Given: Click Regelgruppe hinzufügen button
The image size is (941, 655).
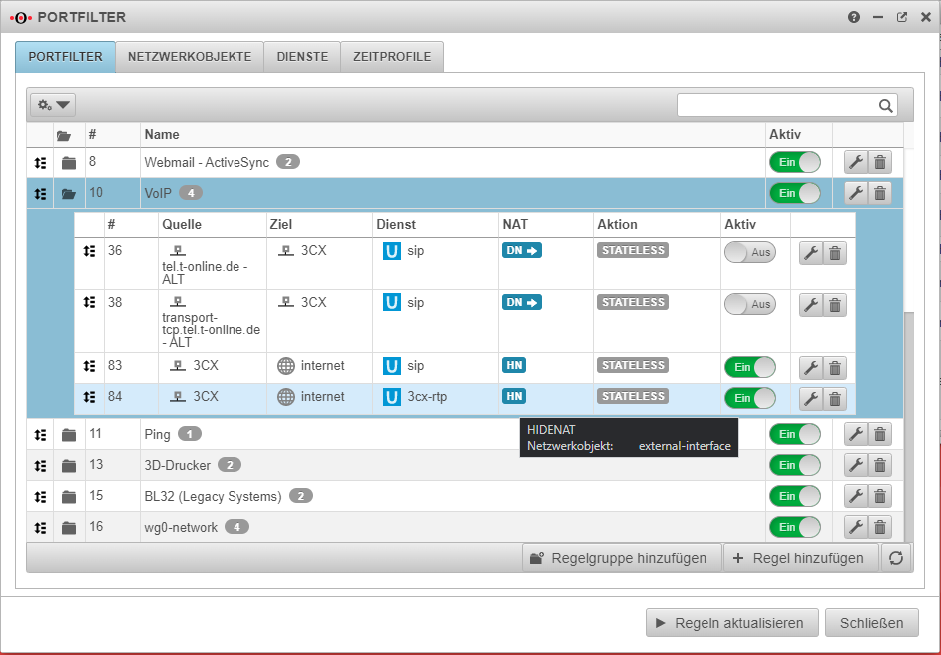Looking at the screenshot, I should (621, 558).
